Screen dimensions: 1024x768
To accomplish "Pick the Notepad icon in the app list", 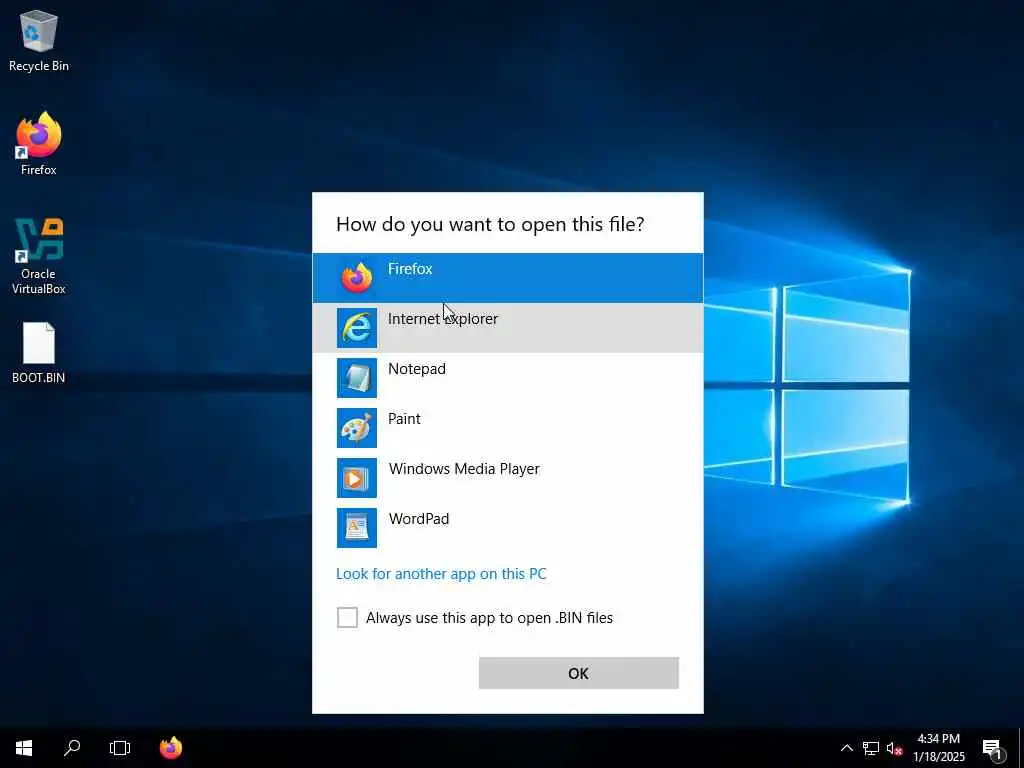I will point(357,377).
